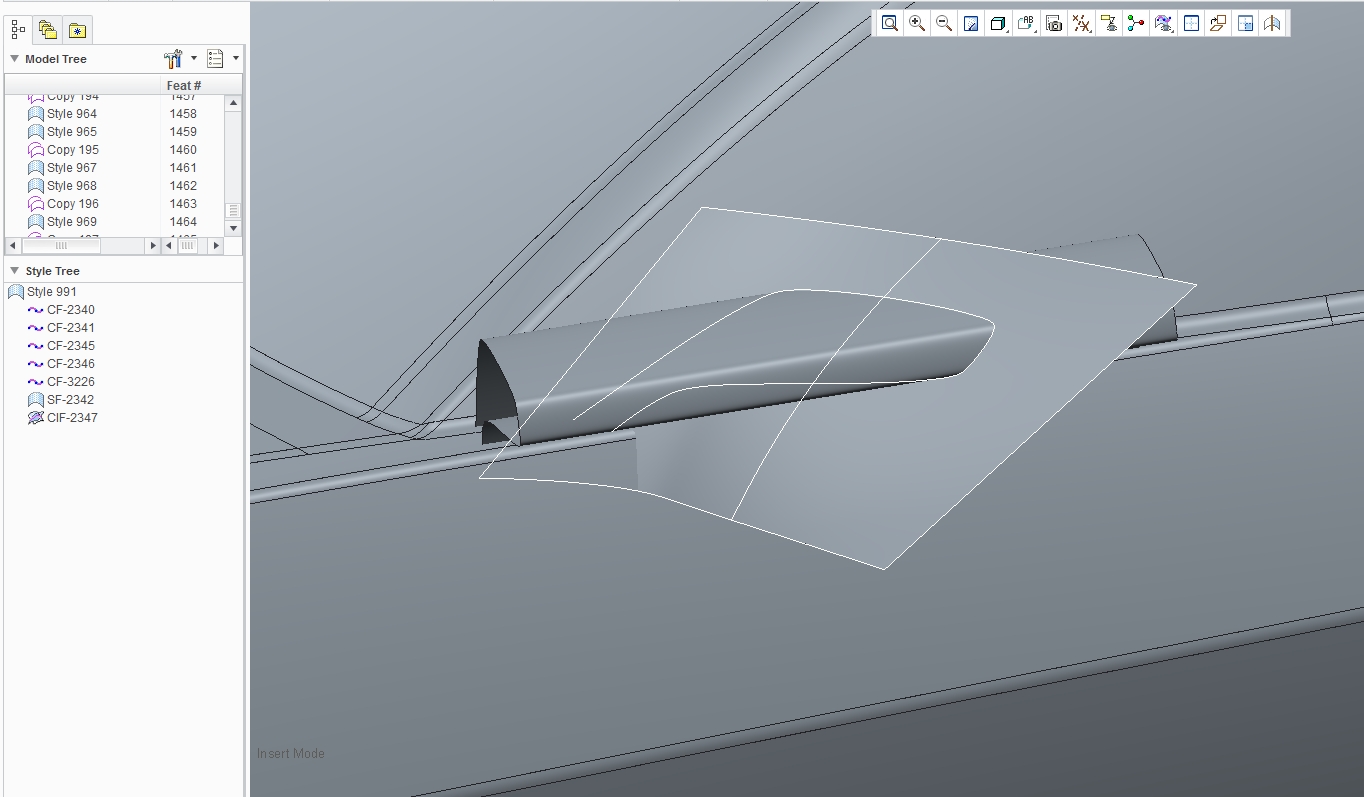Select Style 968 in the Model Tree
Viewport: 1364px width, 797px height.
(72, 186)
